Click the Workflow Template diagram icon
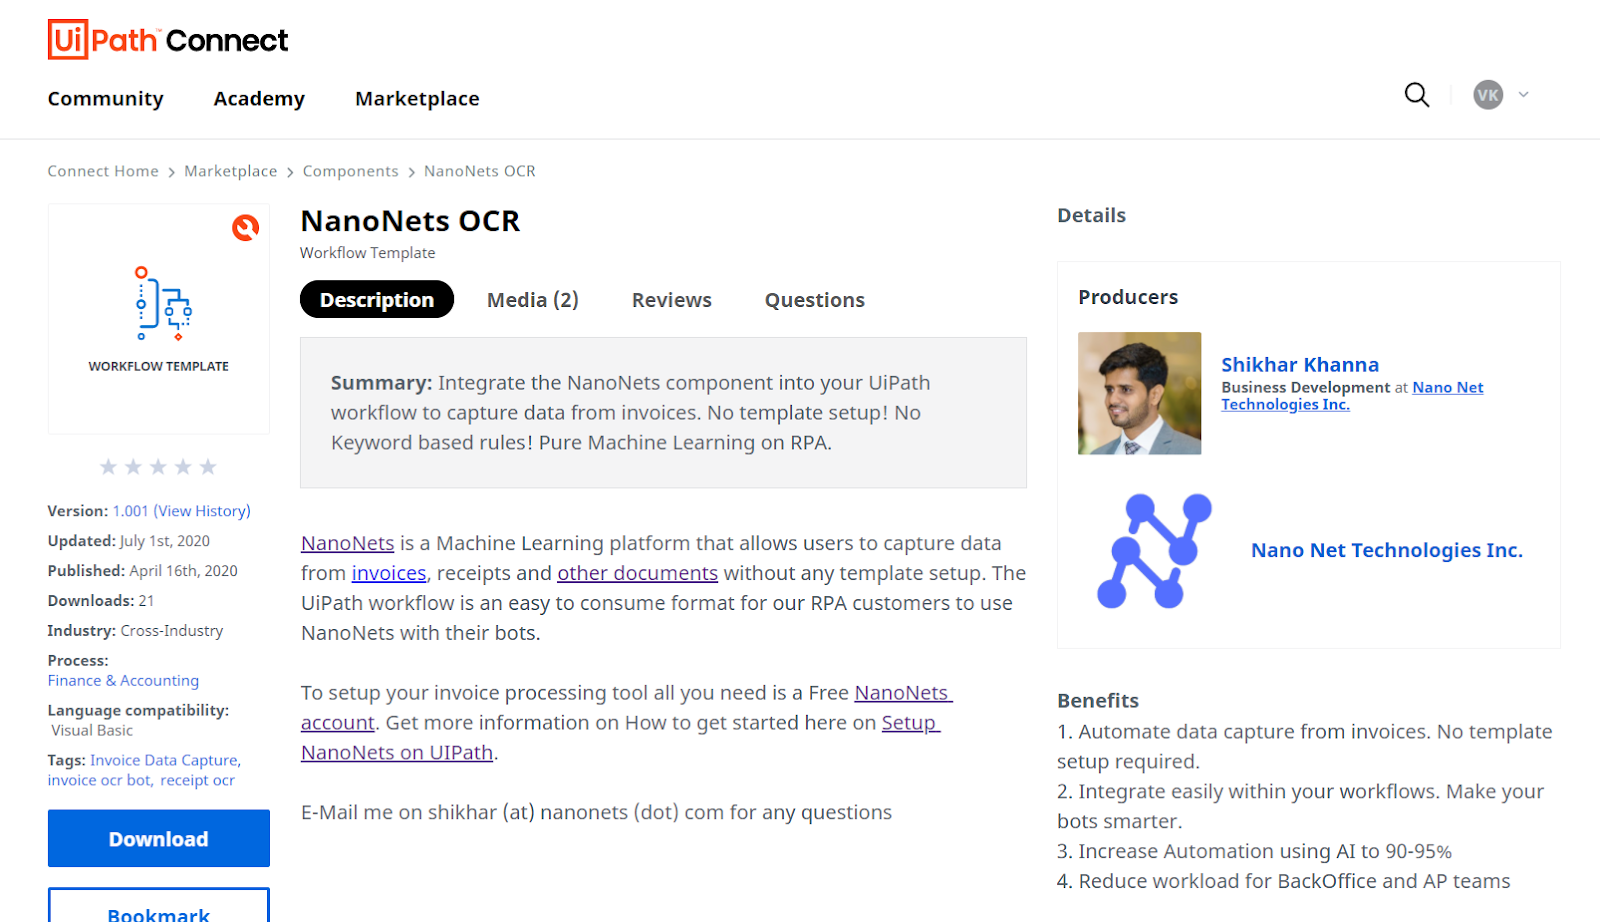The height and width of the screenshot is (922, 1600). pos(163,303)
